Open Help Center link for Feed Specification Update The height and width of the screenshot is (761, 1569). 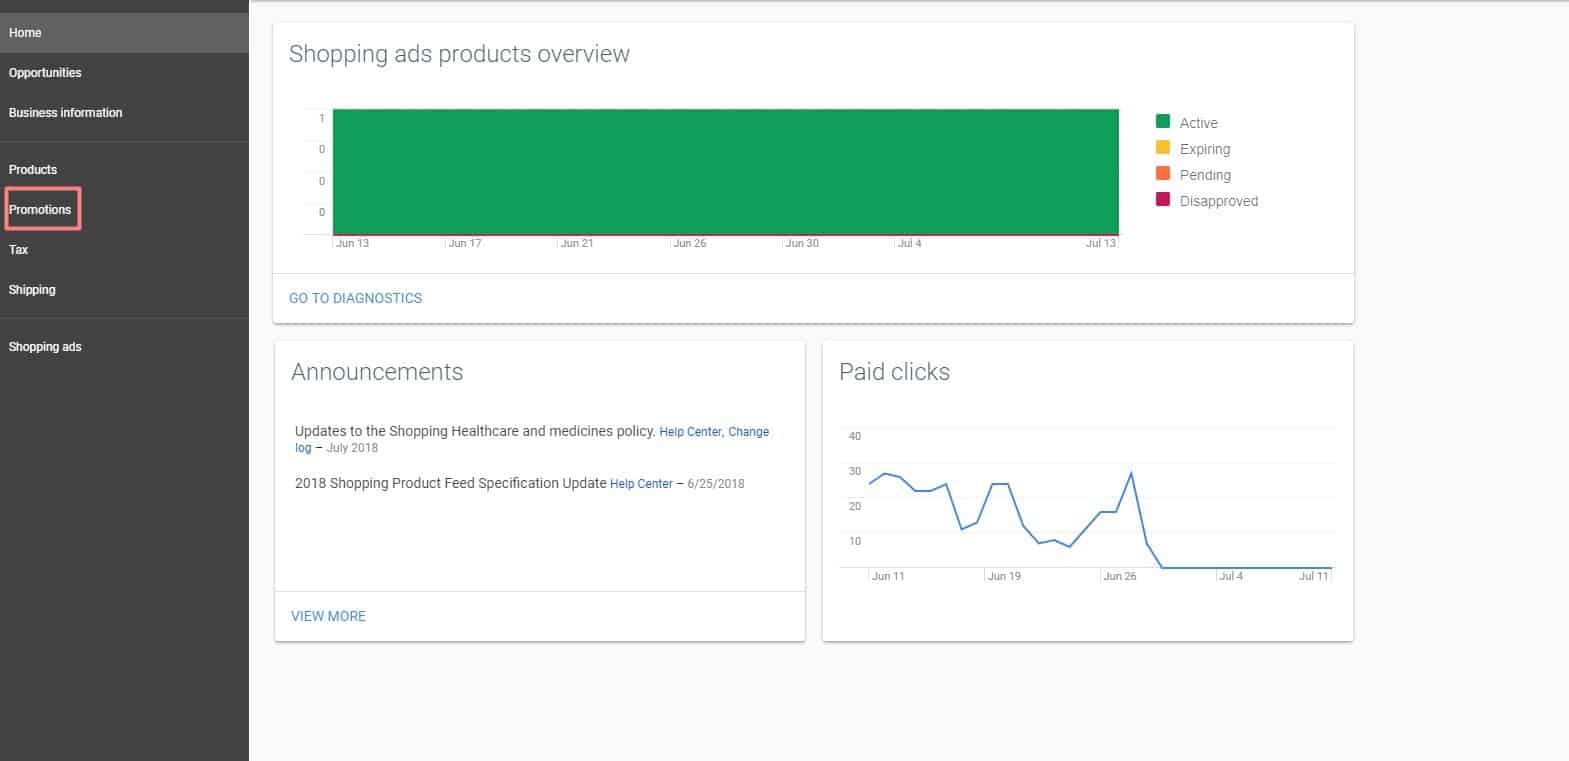point(641,484)
